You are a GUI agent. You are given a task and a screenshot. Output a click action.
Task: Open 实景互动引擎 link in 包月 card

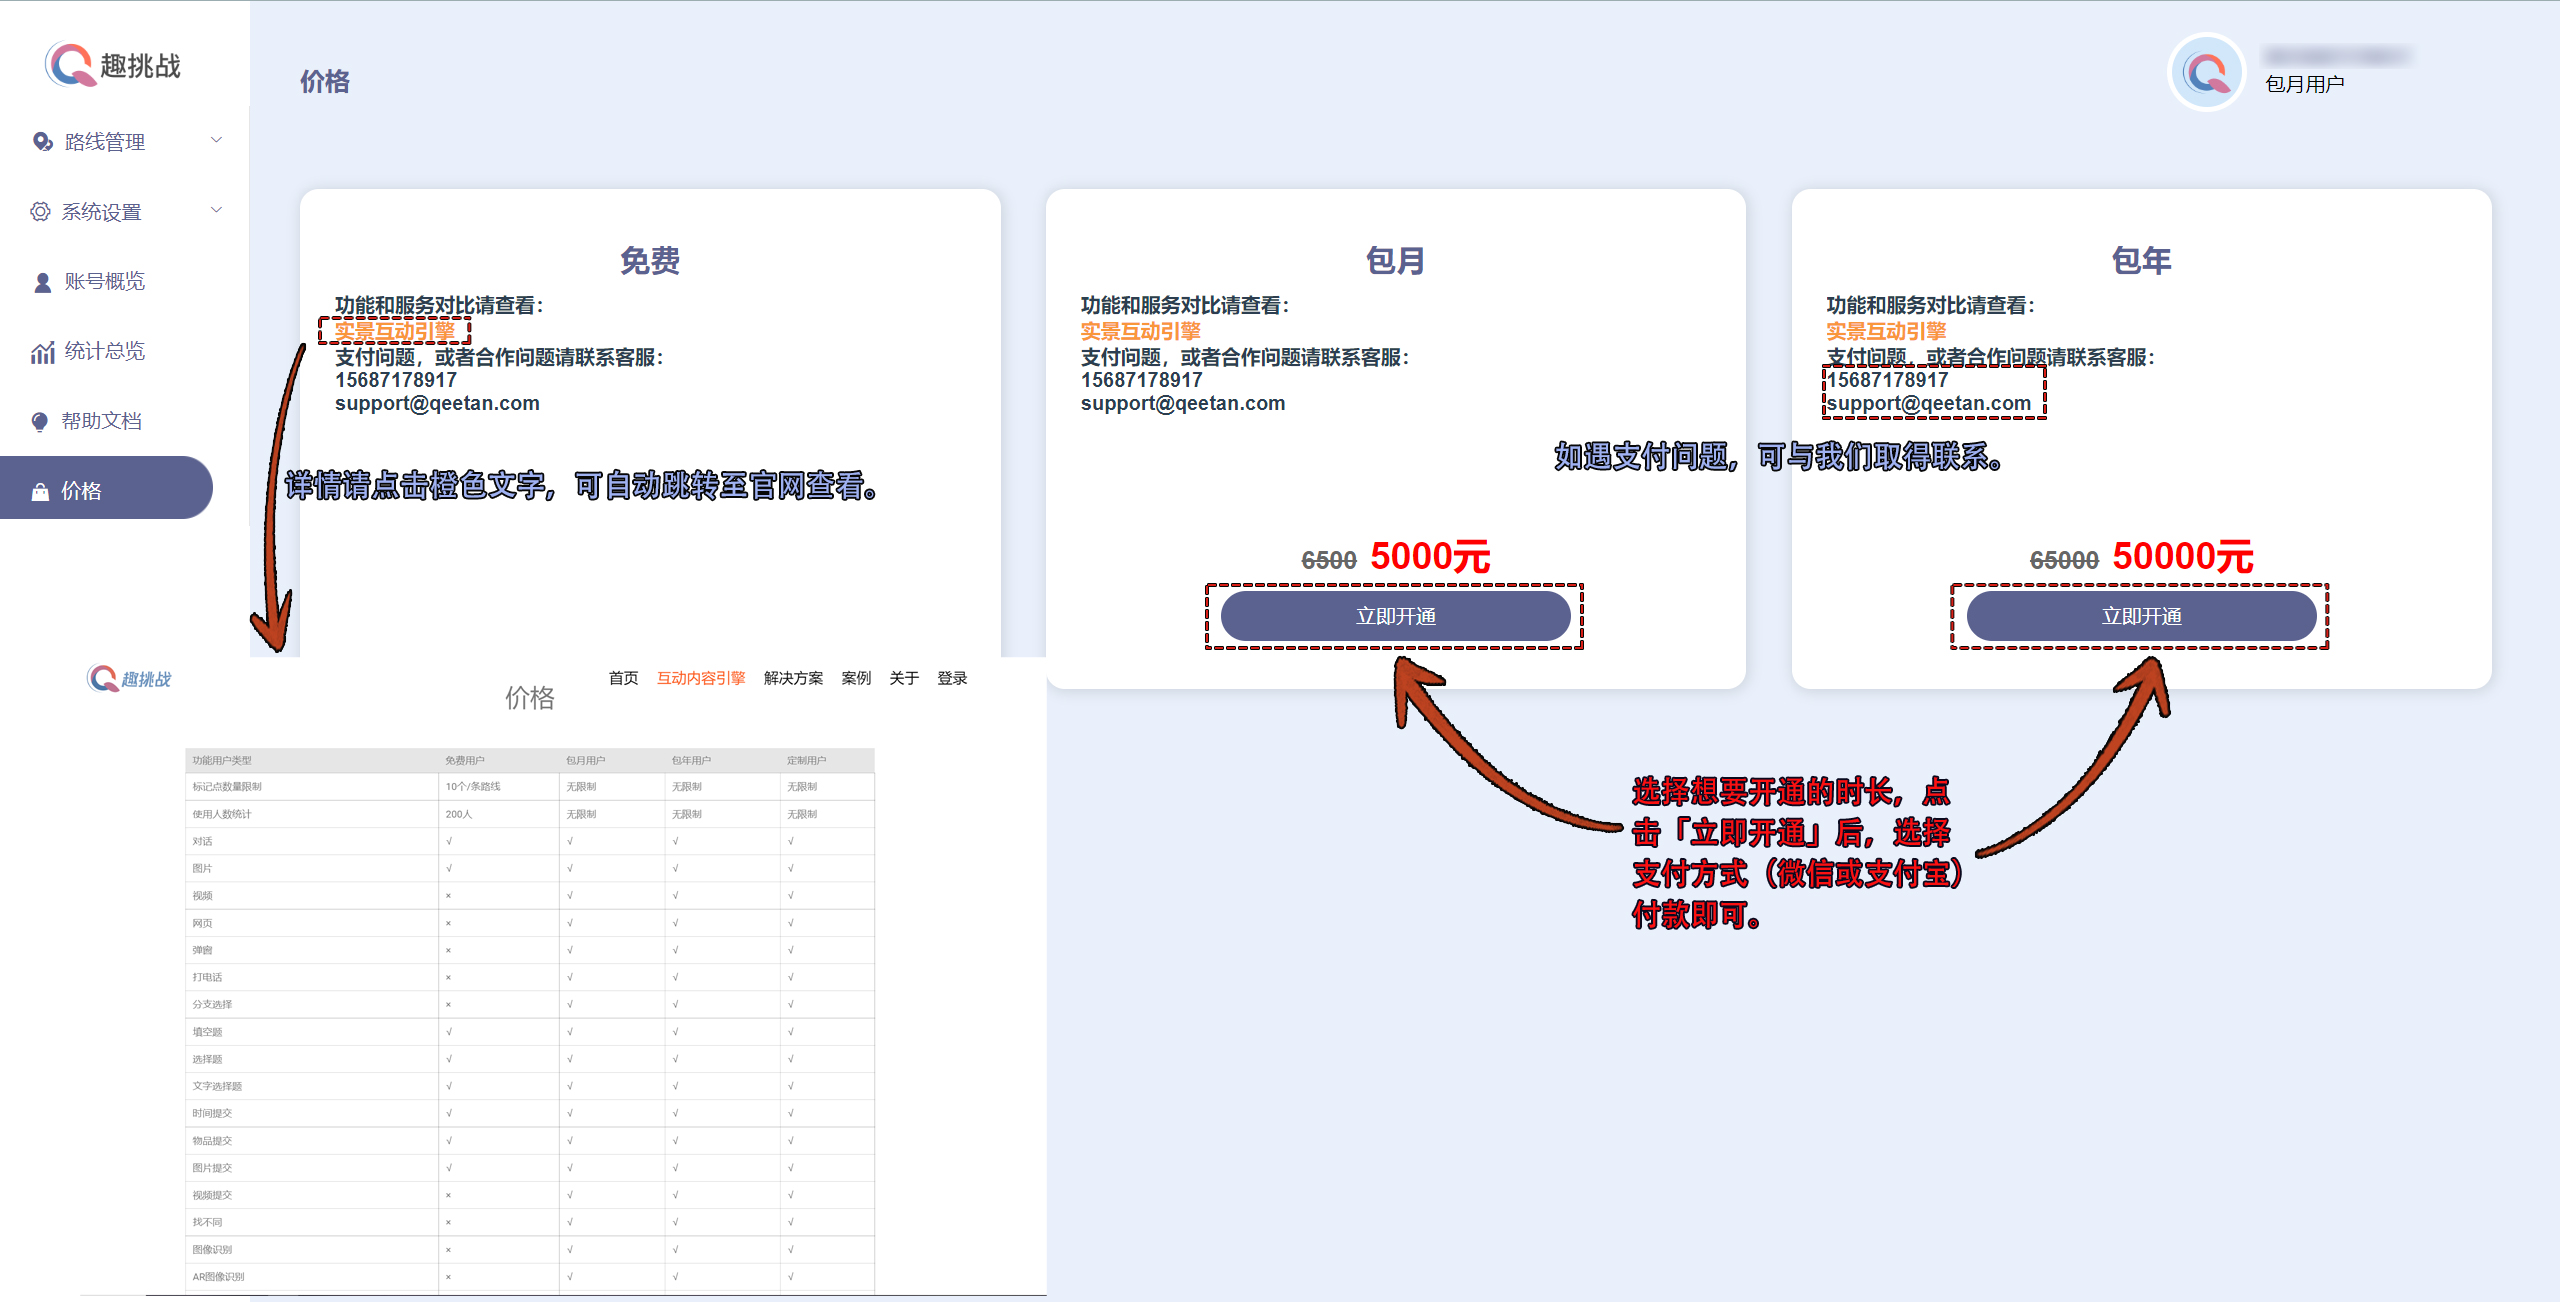pyautogui.click(x=1140, y=331)
